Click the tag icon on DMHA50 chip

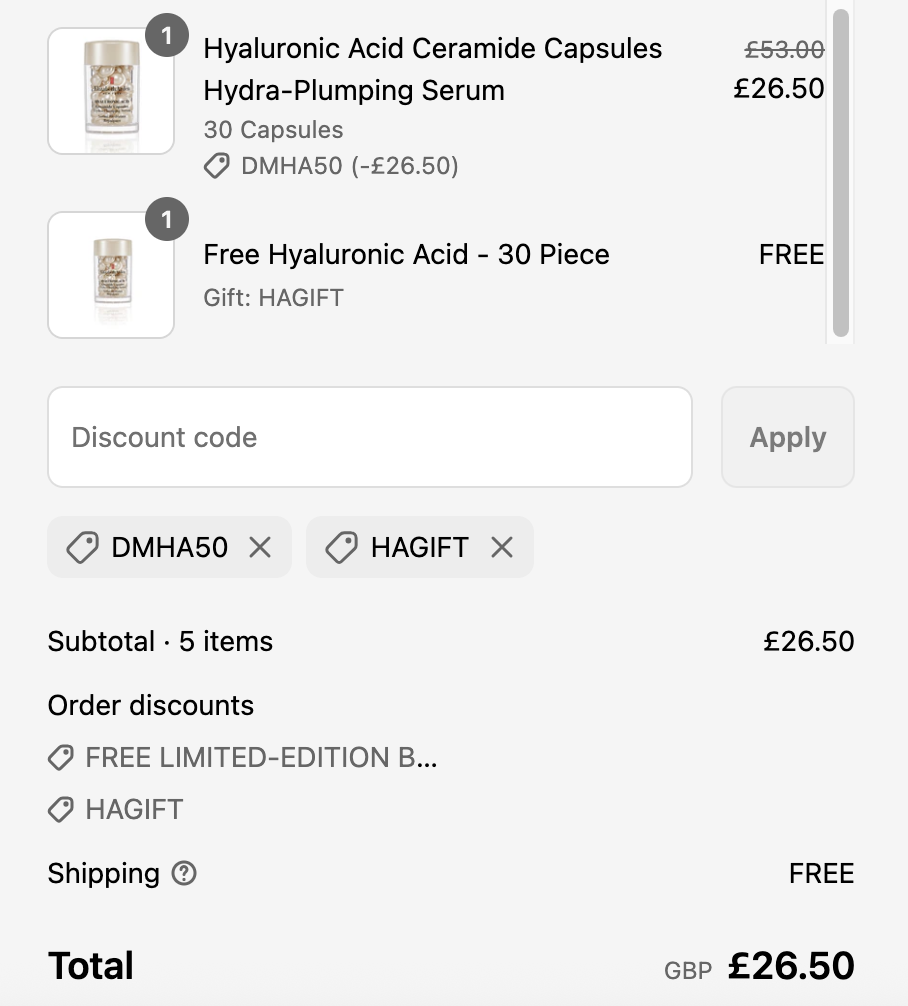tap(82, 547)
